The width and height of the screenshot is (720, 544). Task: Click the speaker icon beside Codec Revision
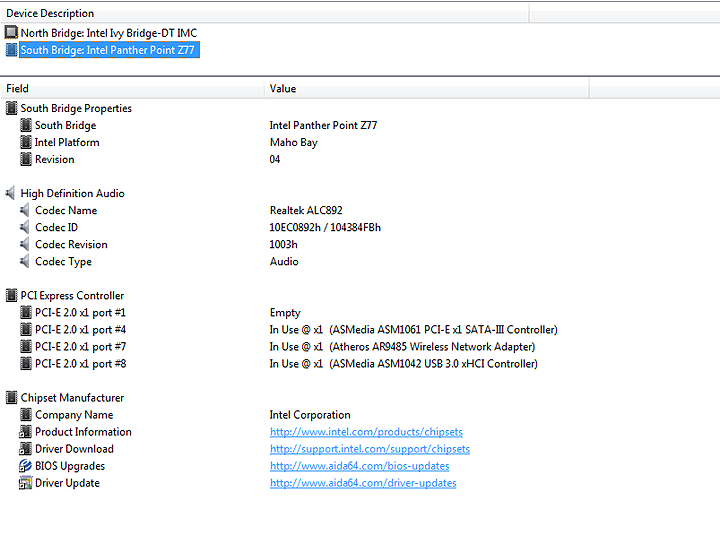coord(25,244)
